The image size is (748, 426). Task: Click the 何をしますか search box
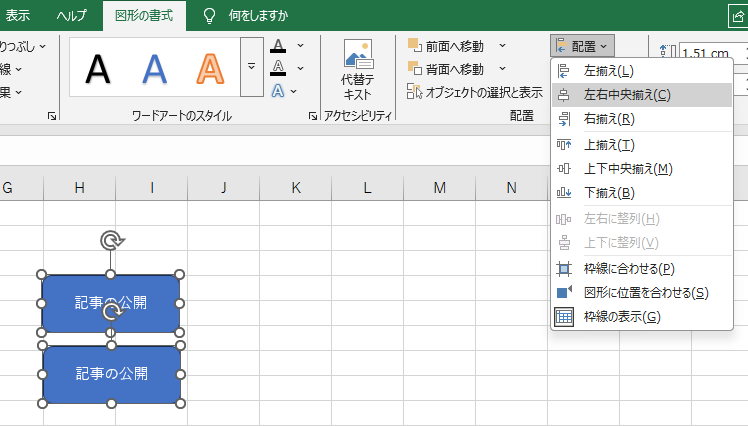click(258, 15)
